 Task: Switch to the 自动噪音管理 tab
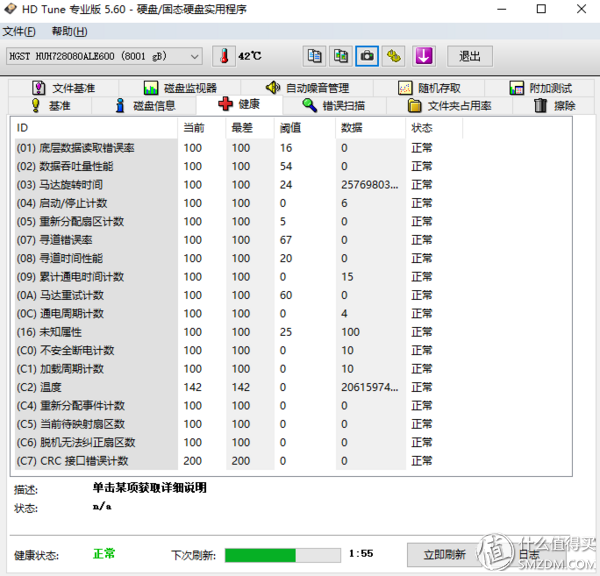307,88
